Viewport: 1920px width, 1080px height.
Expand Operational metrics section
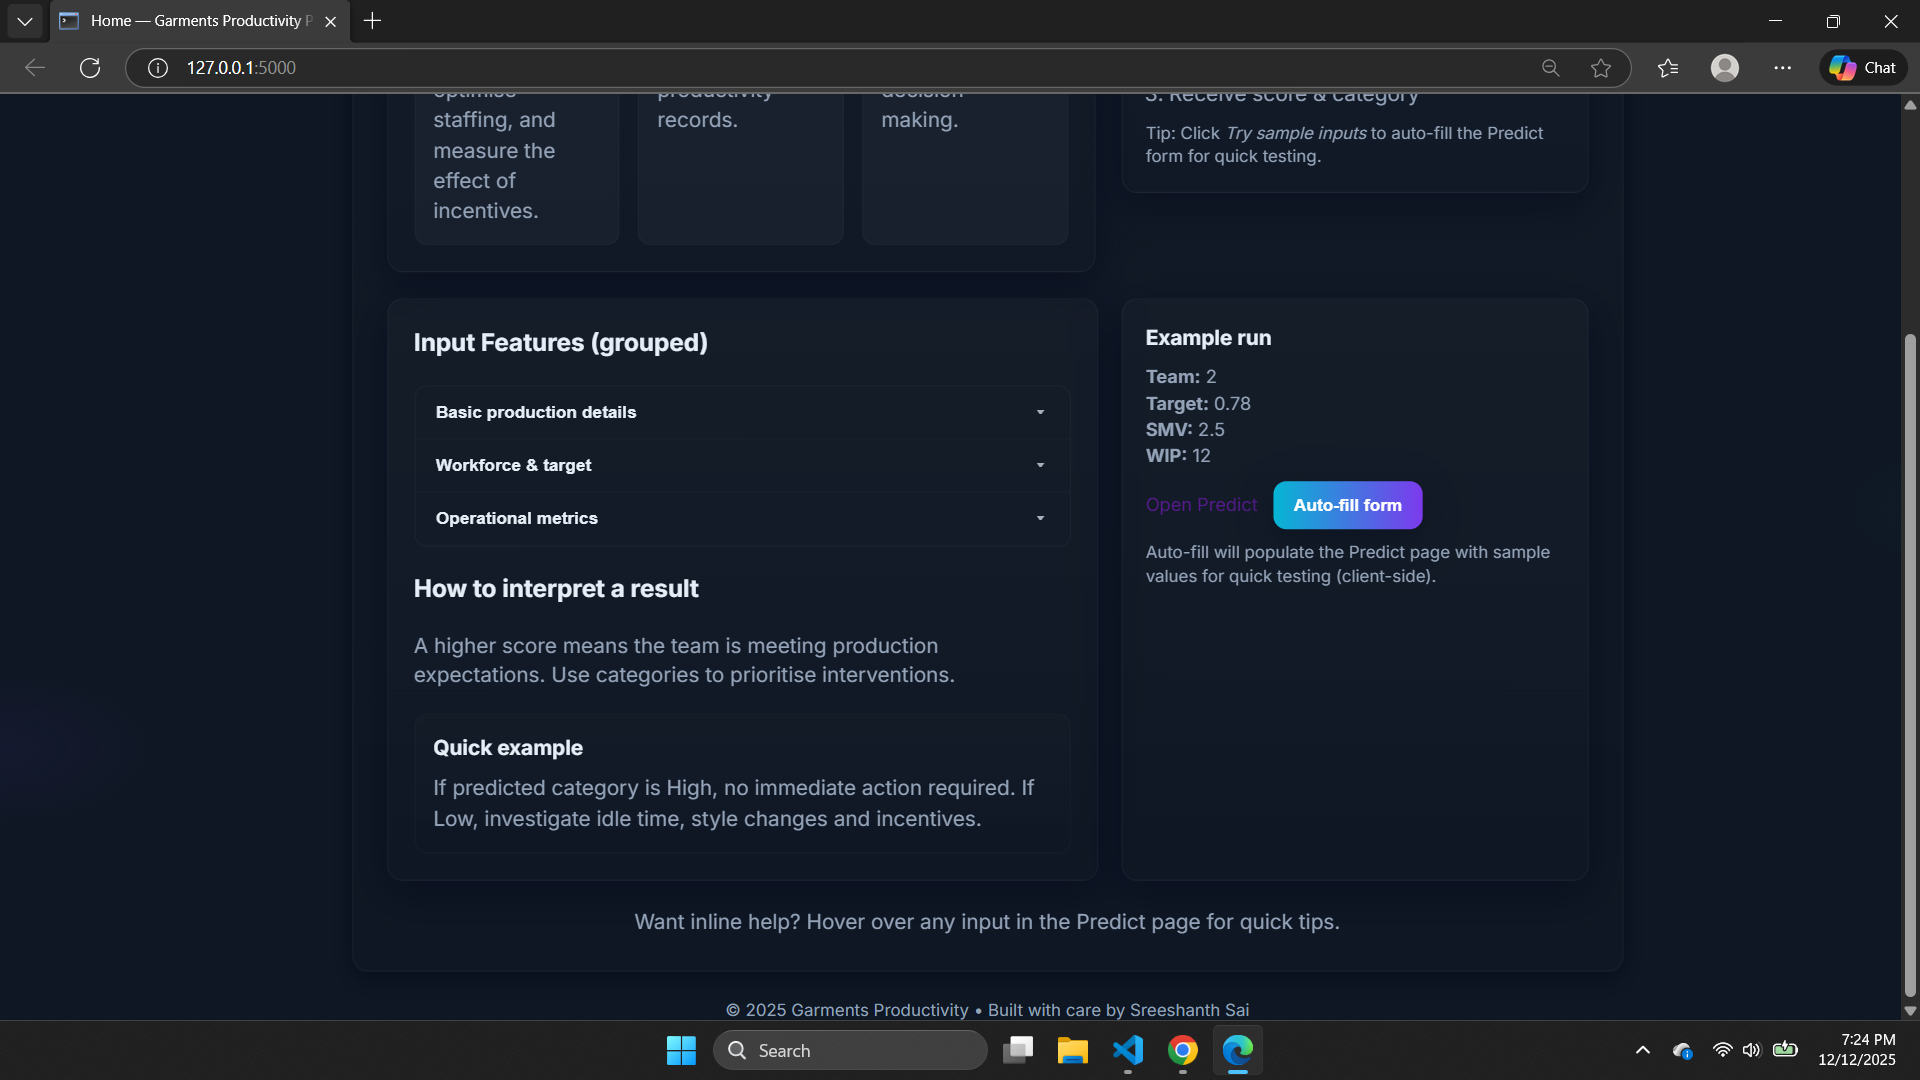[x=741, y=518]
